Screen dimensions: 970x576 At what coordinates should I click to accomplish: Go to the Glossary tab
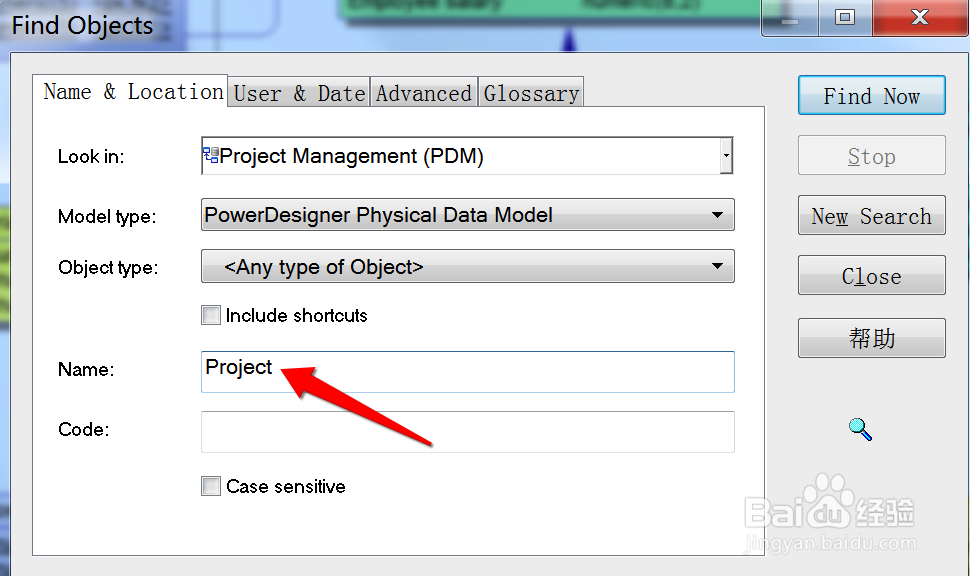(x=531, y=93)
